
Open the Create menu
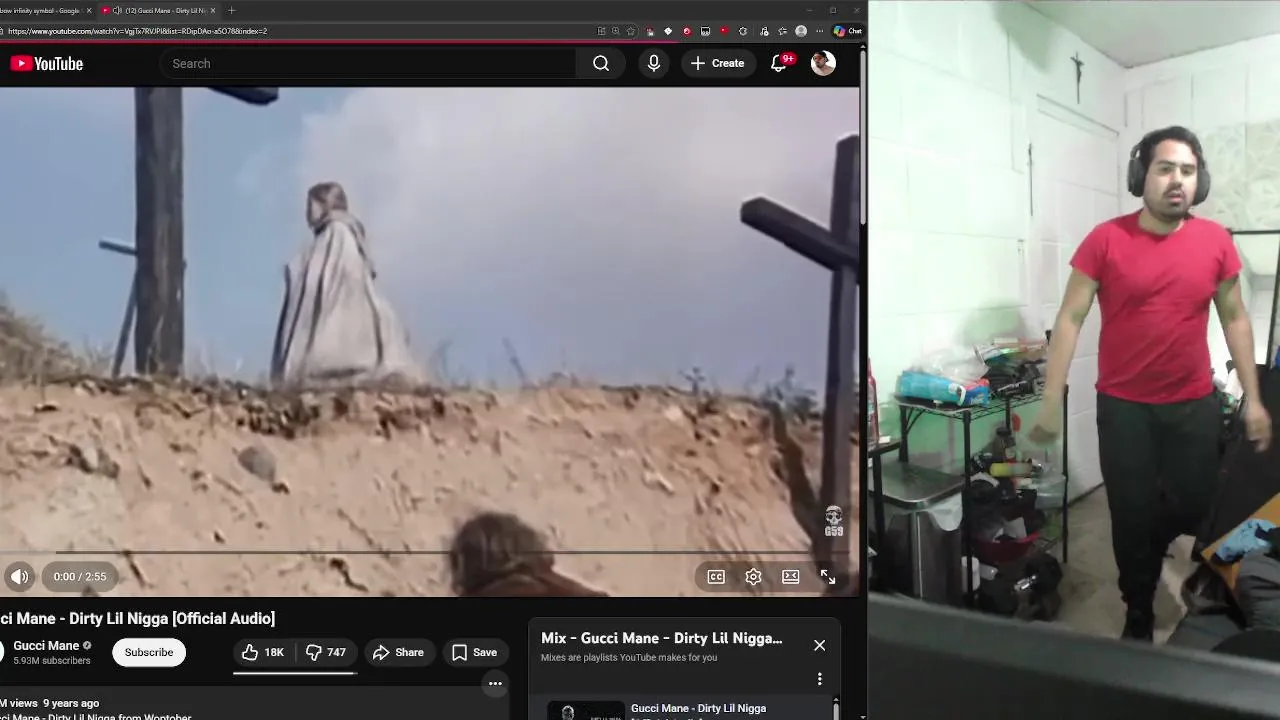pyautogui.click(x=718, y=63)
